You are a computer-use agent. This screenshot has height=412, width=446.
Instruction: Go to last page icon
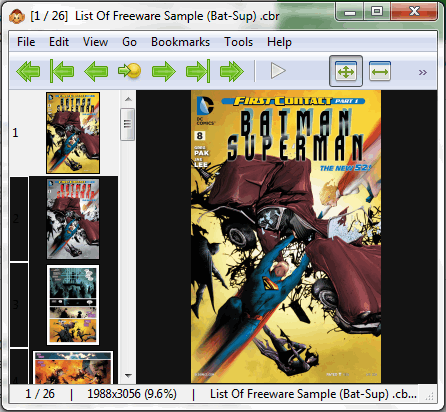pyautogui.click(x=198, y=71)
